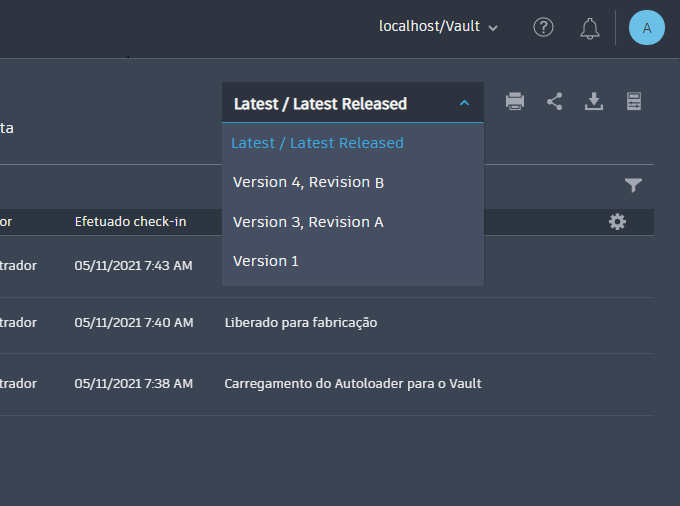This screenshot has height=506, width=680.
Task: Collapse the Latest / Latest Released dropdown
Action: pyautogui.click(x=464, y=103)
